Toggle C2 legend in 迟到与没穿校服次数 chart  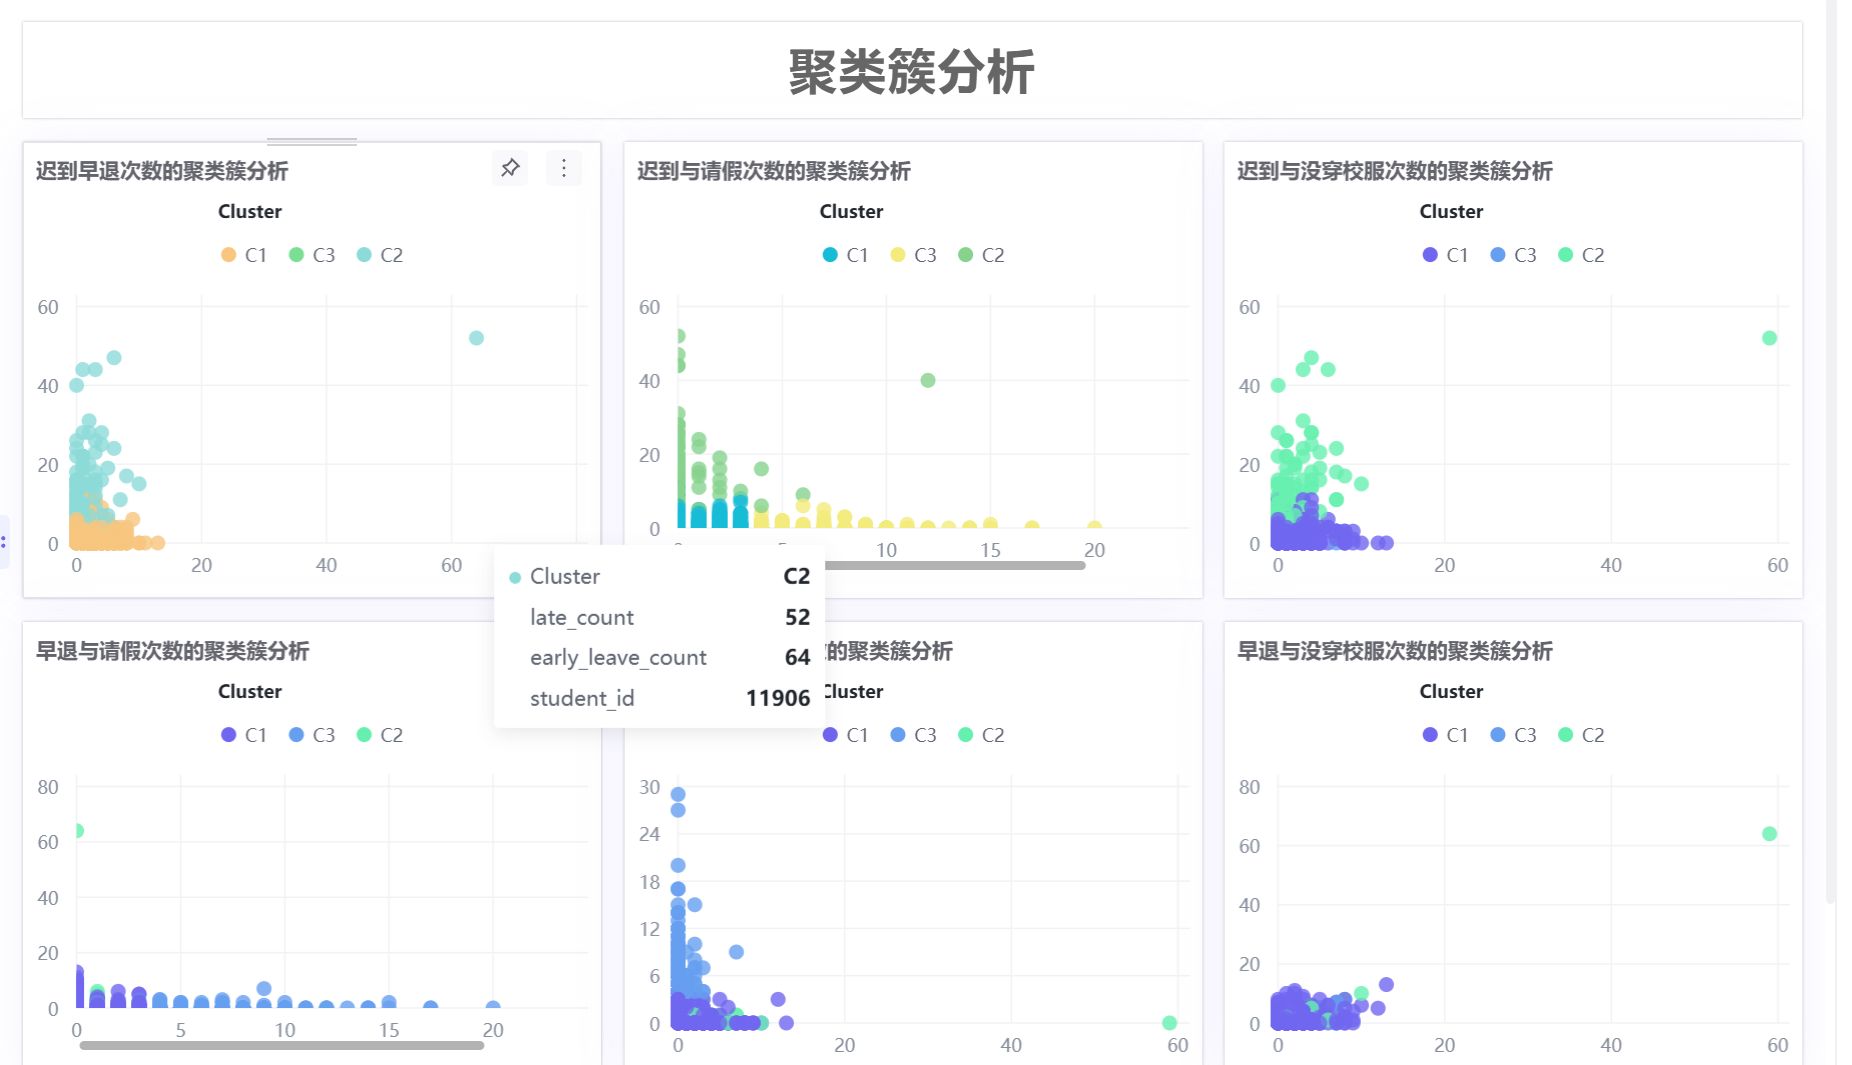tap(1581, 255)
